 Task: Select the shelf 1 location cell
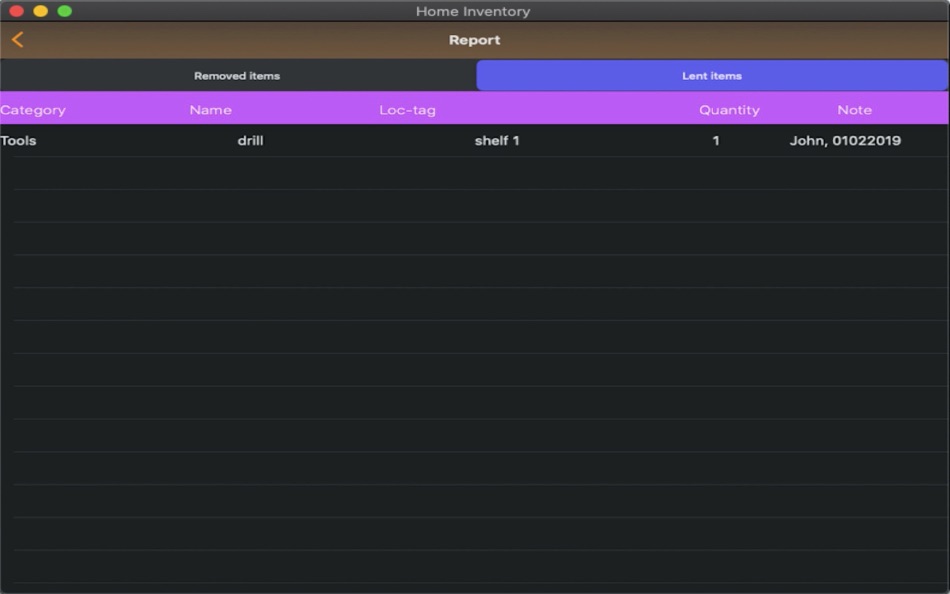tap(497, 141)
